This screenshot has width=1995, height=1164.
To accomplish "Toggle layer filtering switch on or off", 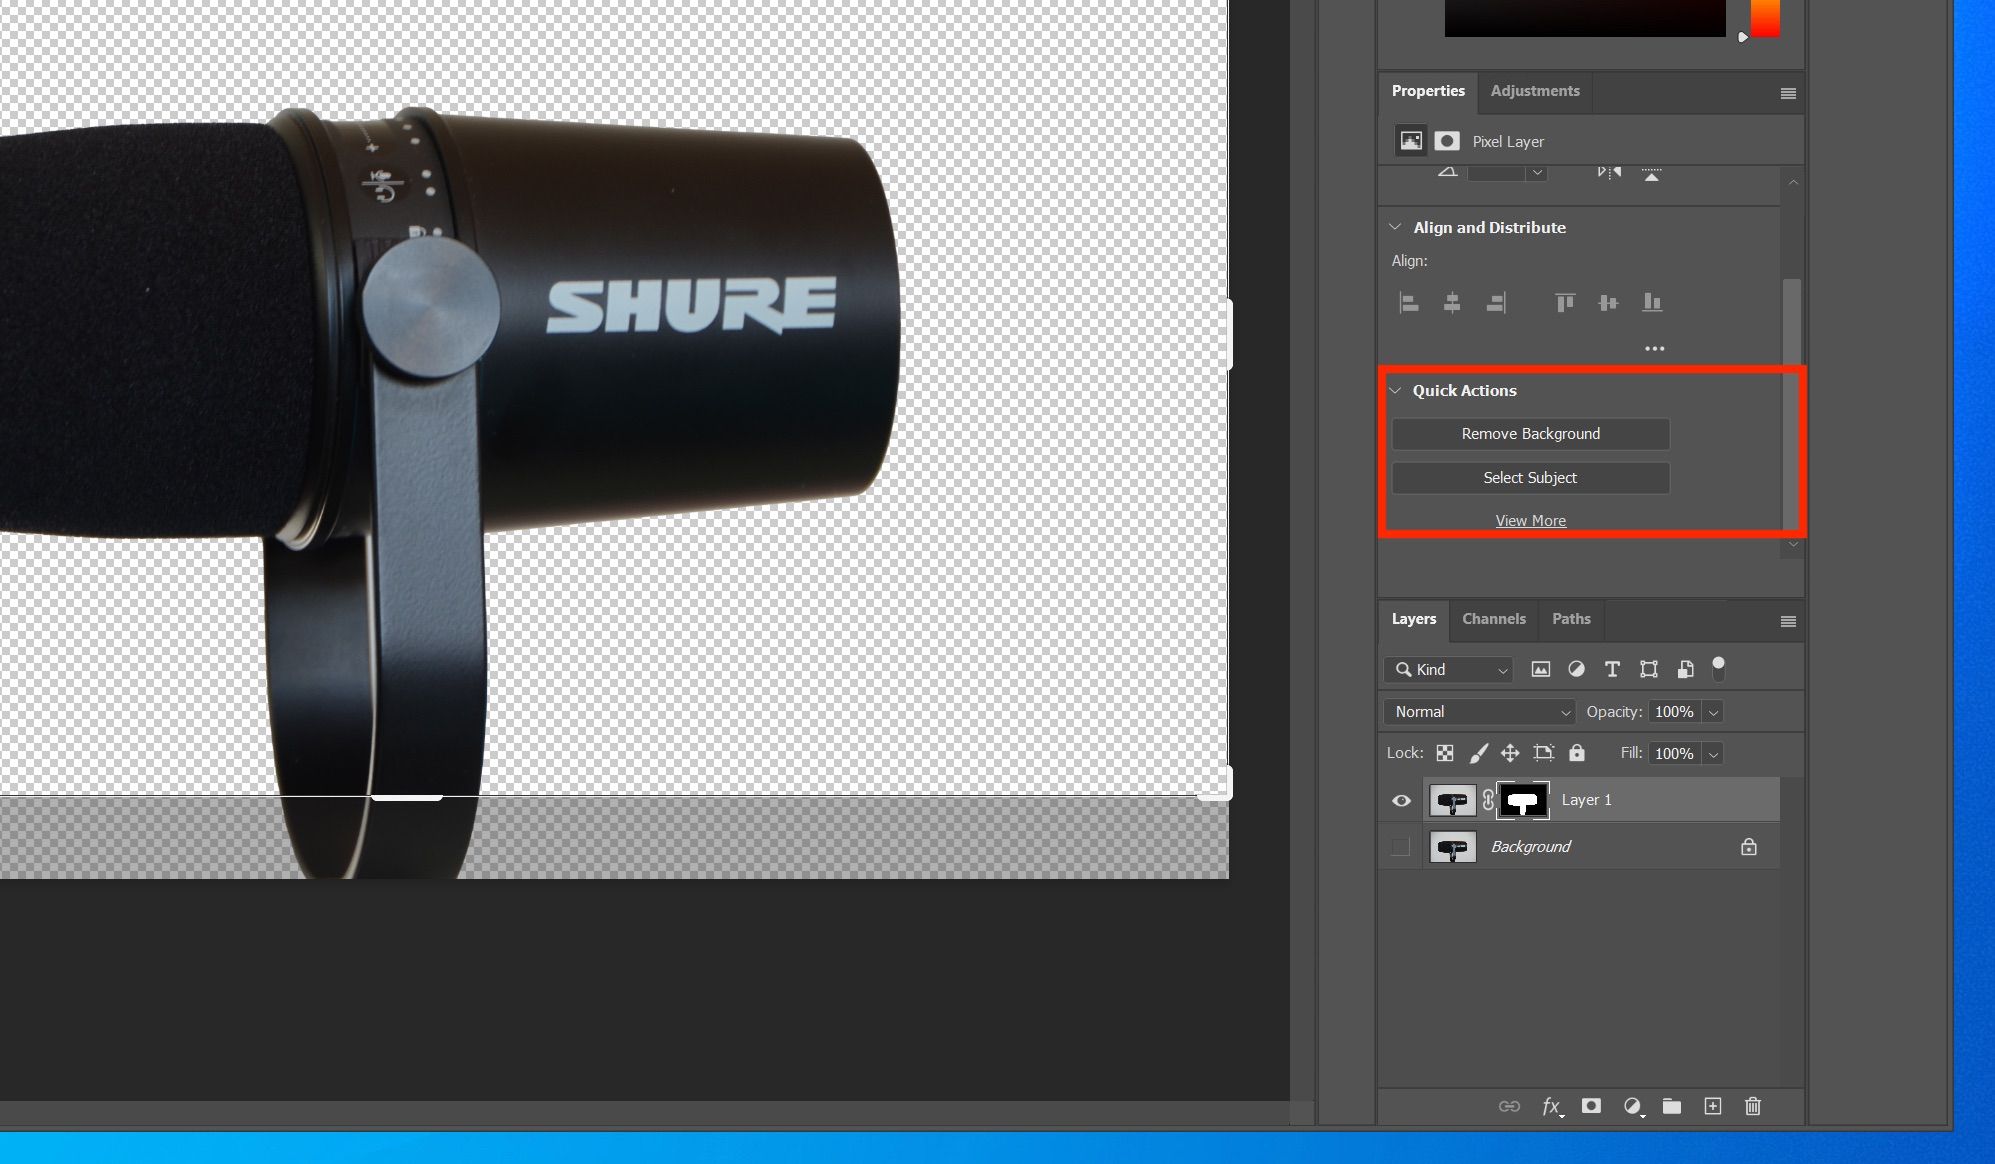I will tap(1719, 668).
